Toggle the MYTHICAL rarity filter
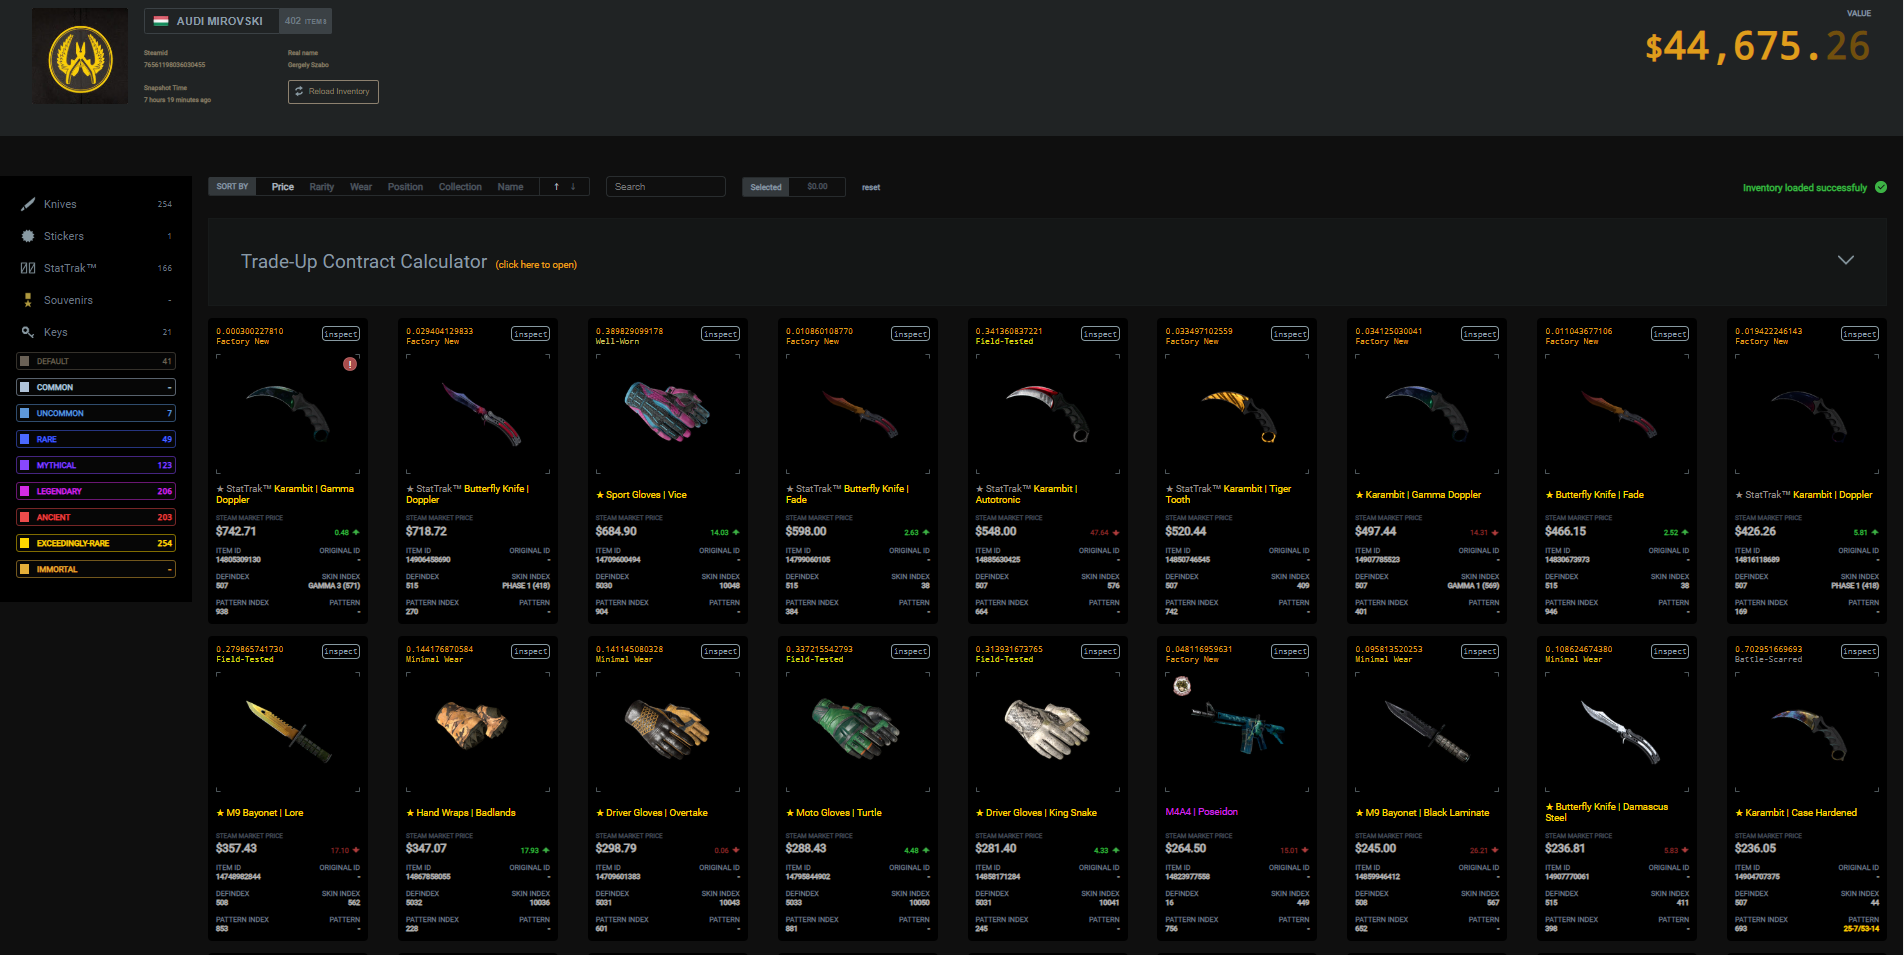 click(96, 465)
